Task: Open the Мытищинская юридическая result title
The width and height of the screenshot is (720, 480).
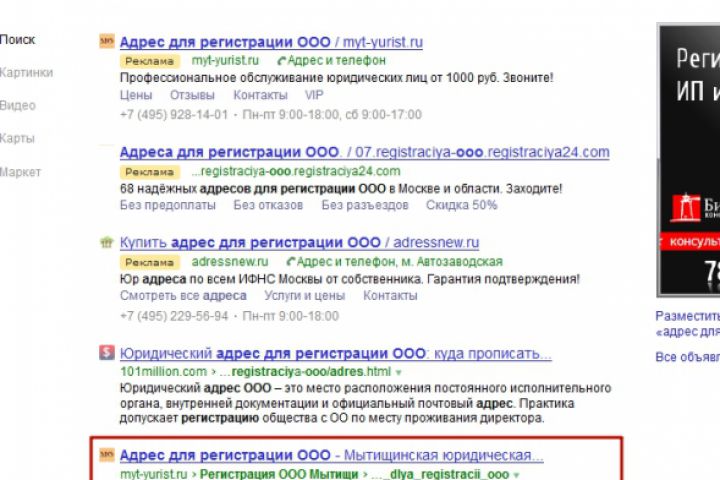Action: [332, 455]
